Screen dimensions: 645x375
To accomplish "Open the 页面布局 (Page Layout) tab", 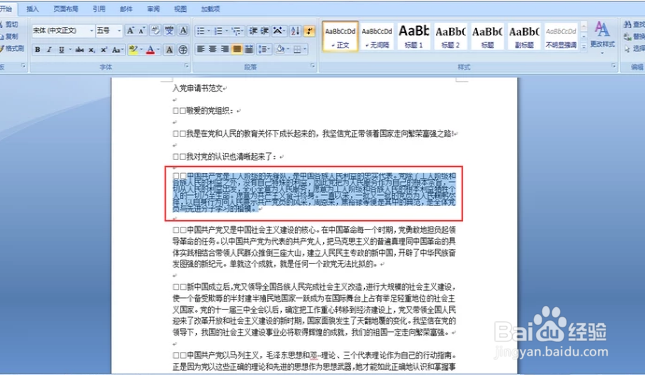I will 65,9.
